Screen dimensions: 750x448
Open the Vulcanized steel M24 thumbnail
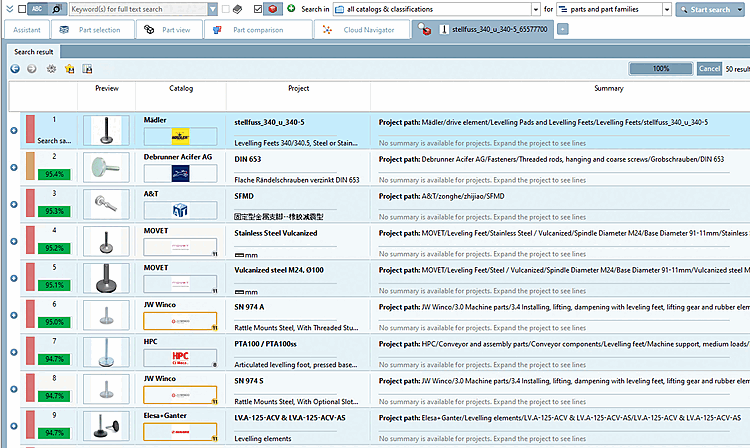pos(106,278)
